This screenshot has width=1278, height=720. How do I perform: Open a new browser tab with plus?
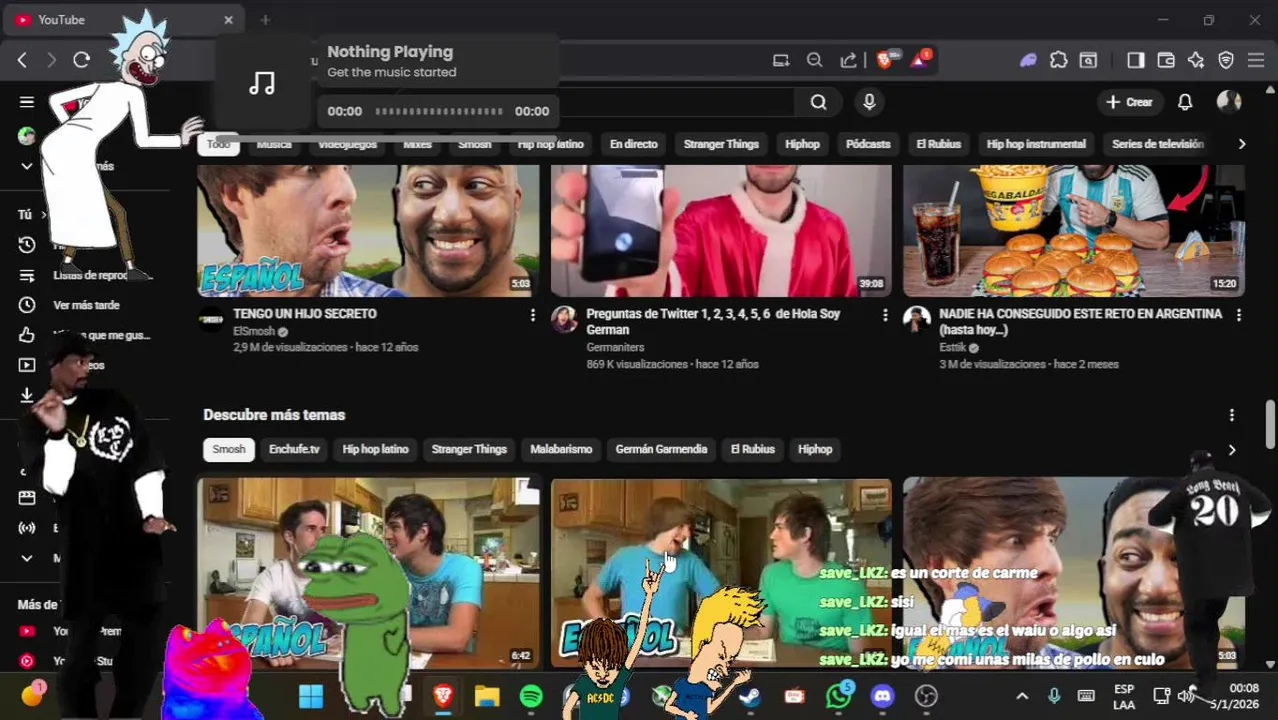point(265,20)
